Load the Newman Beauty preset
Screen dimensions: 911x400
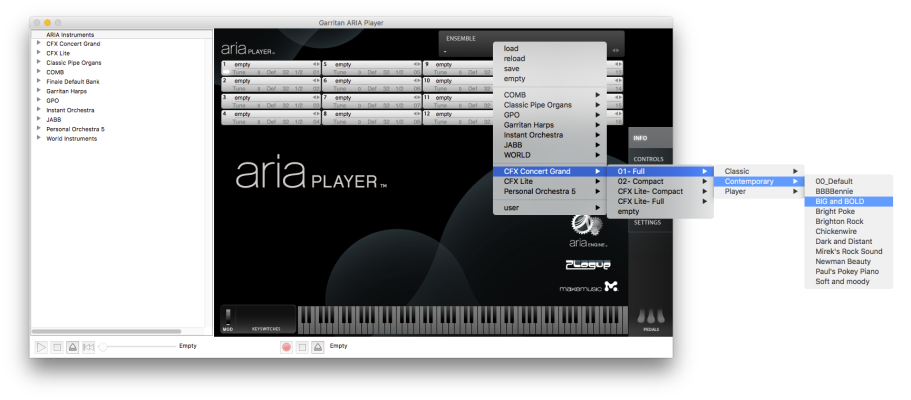click(x=849, y=262)
